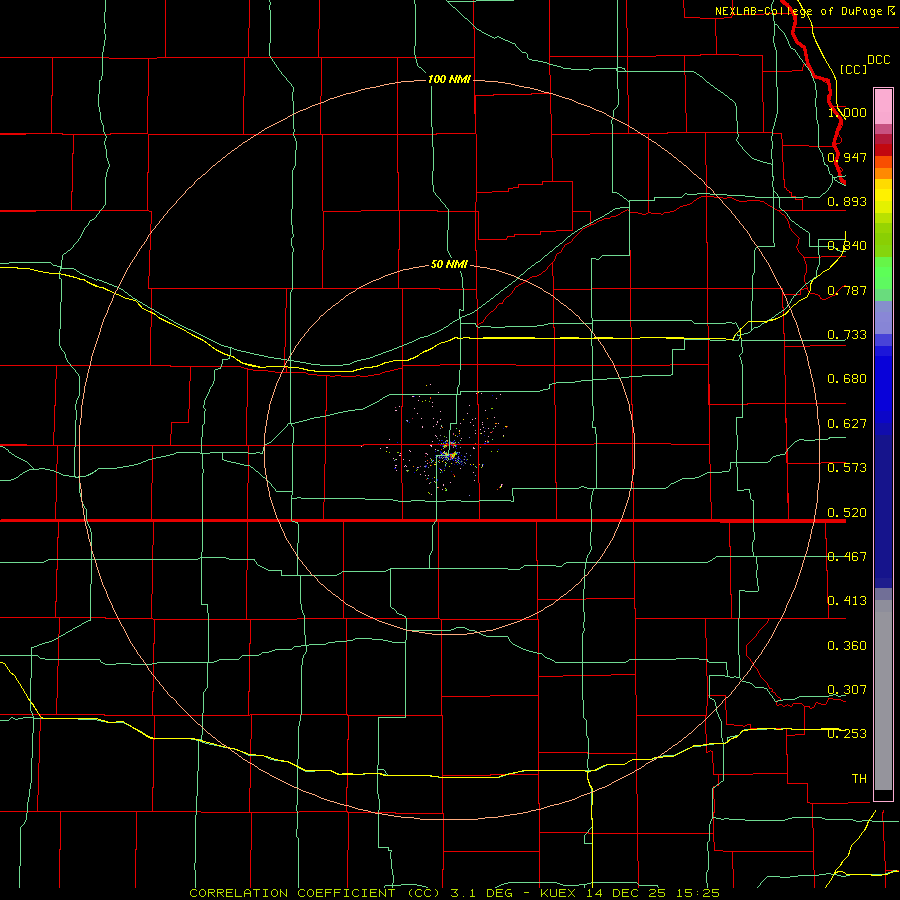This screenshot has width=900, height=900.
Task: Select the 0.253 legend value
Action: tap(847, 734)
